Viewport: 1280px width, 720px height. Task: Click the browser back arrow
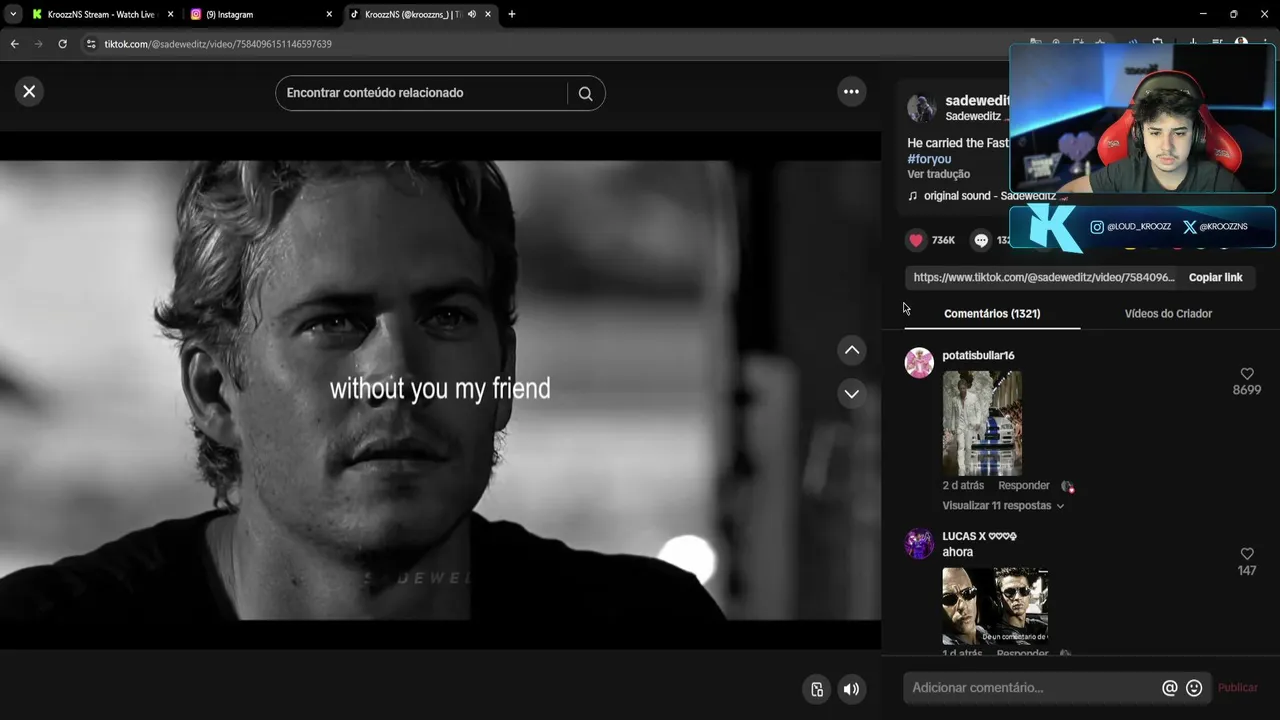coord(15,44)
